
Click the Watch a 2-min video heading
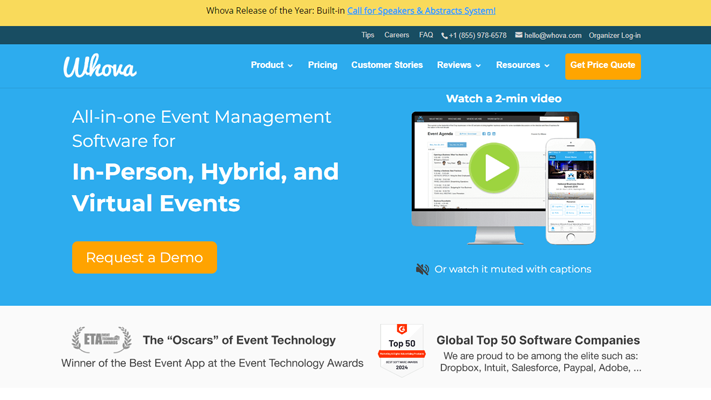pos(503,99)
